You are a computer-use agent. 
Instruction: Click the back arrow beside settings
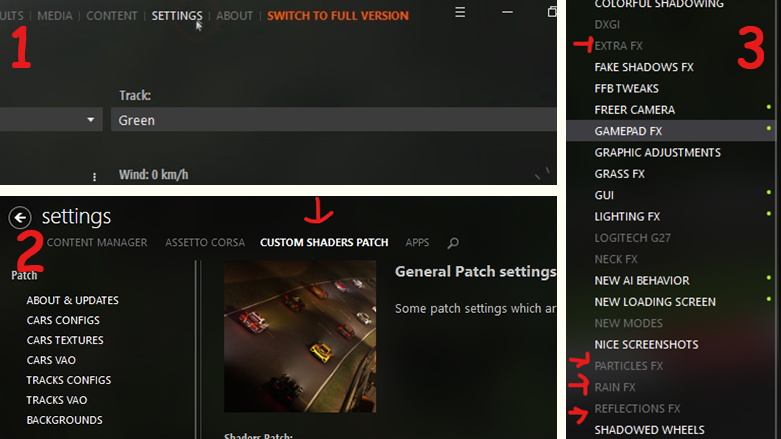(20, 217)
